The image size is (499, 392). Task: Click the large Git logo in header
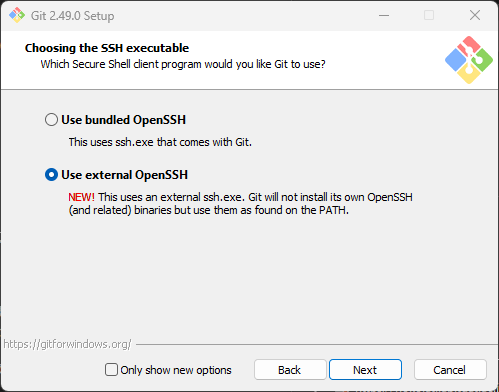click(x=469, y=60)
